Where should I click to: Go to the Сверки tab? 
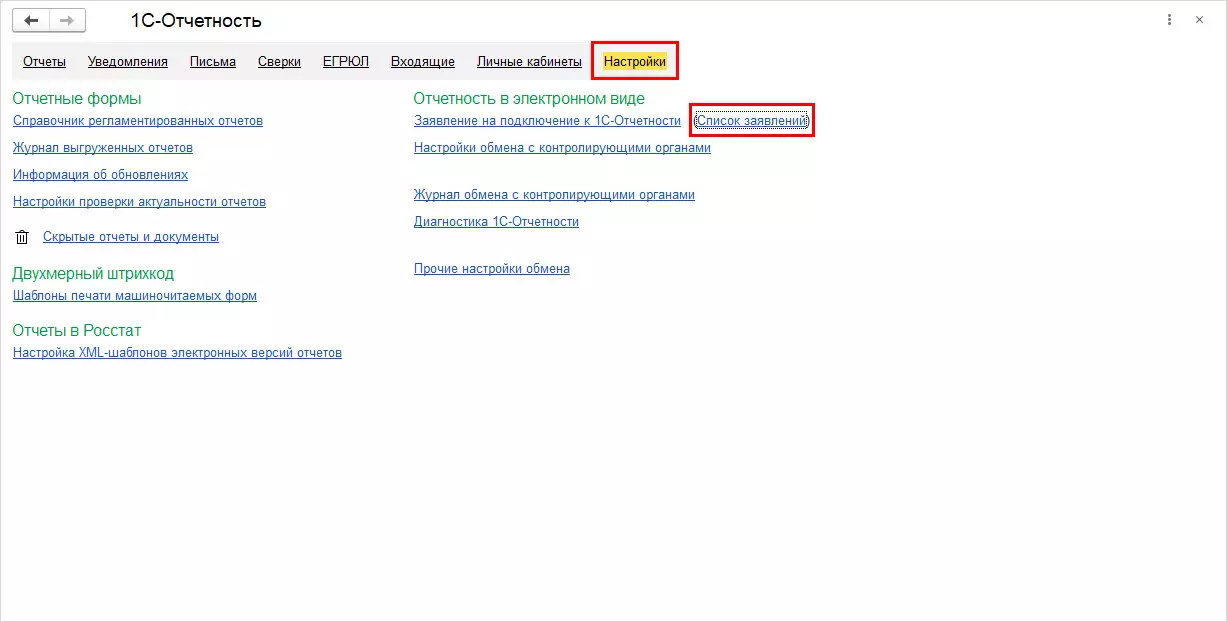pyautogui.click(x=279, y=62)
